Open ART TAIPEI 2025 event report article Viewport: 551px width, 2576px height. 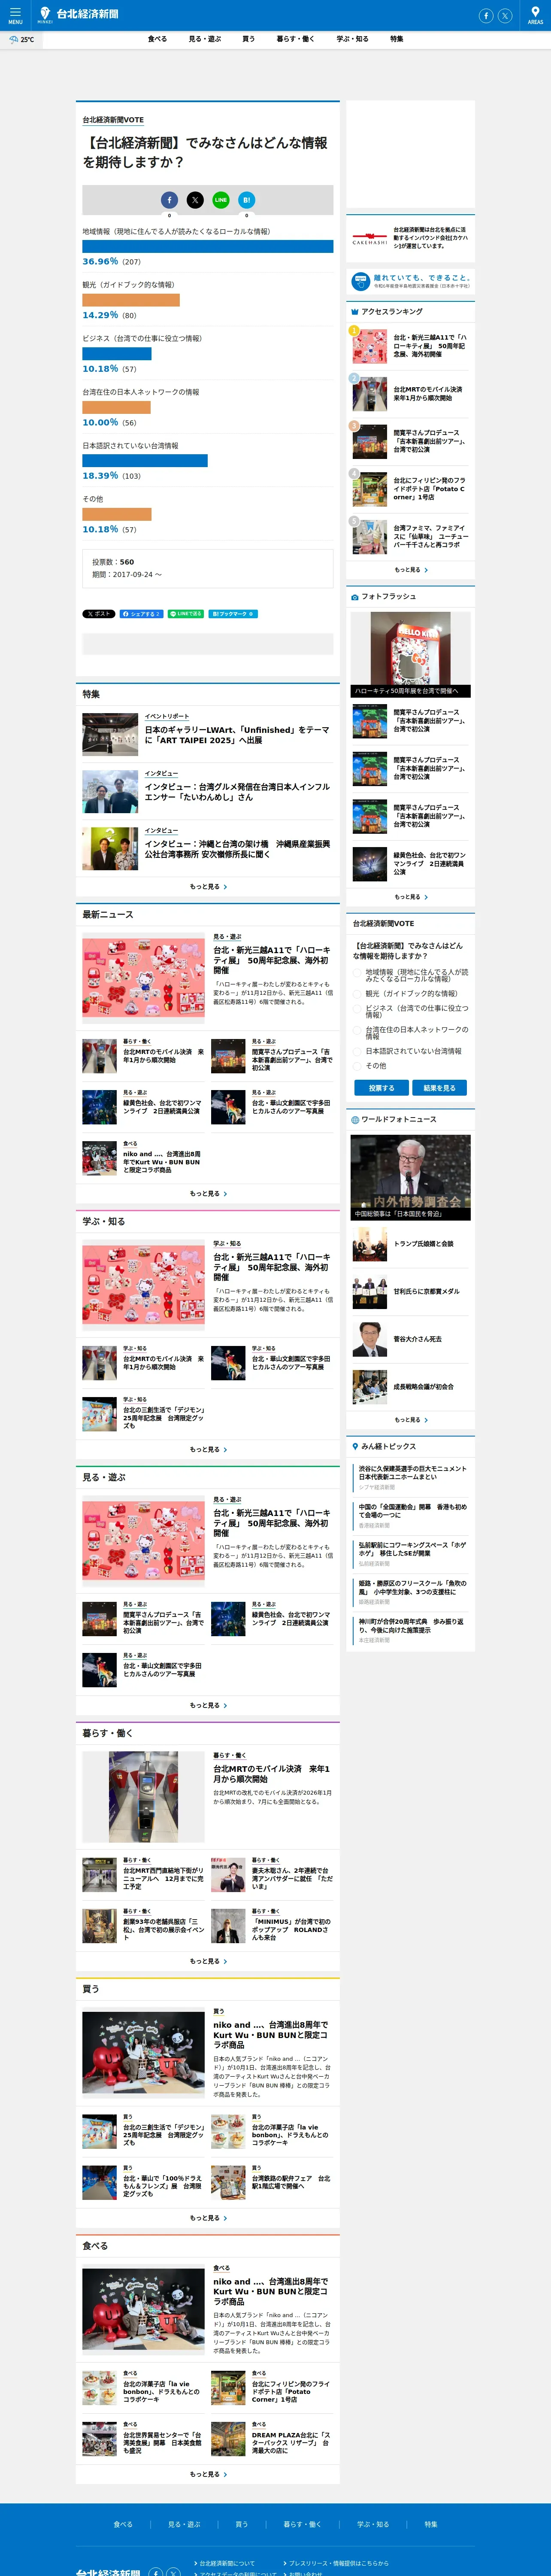pyautogui.click(x=237, y=735)
